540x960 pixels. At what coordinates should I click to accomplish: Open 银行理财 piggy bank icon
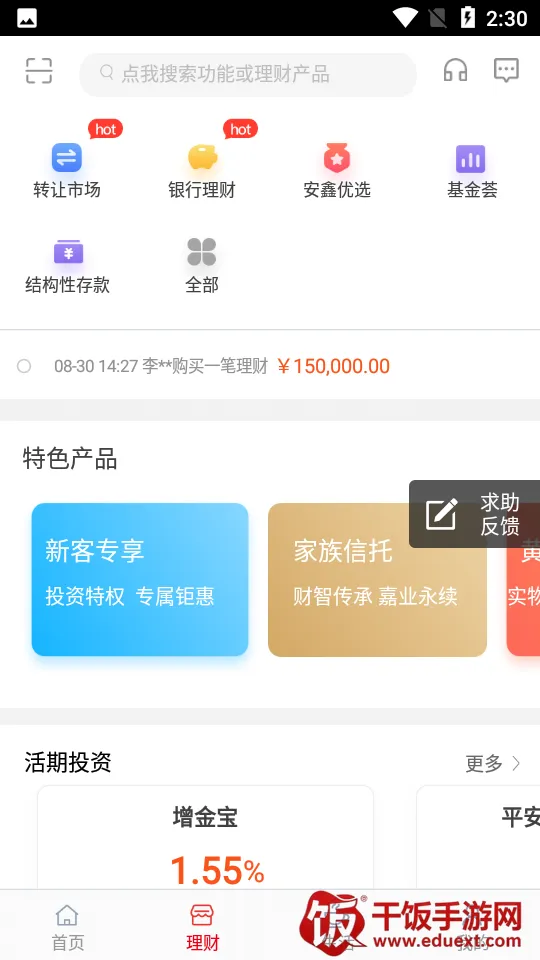pyautogui.click(x=202, y=157)
